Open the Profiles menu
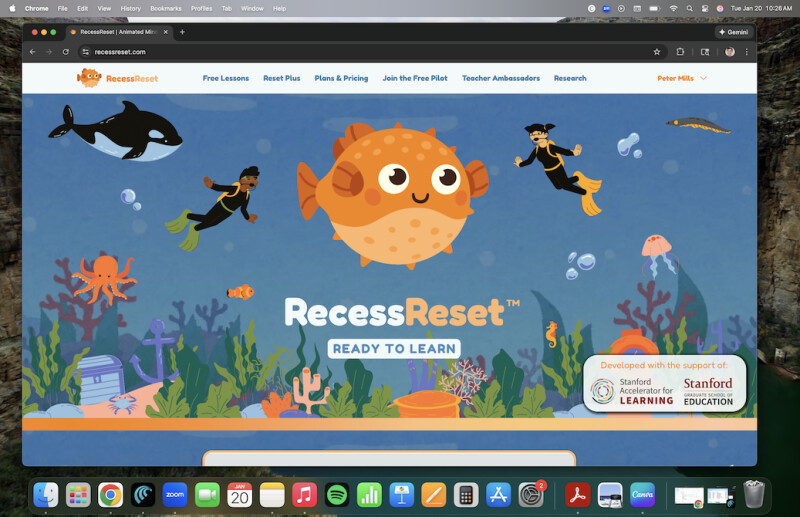The width and height of the screenshot is (800, 517). point(201,8)
